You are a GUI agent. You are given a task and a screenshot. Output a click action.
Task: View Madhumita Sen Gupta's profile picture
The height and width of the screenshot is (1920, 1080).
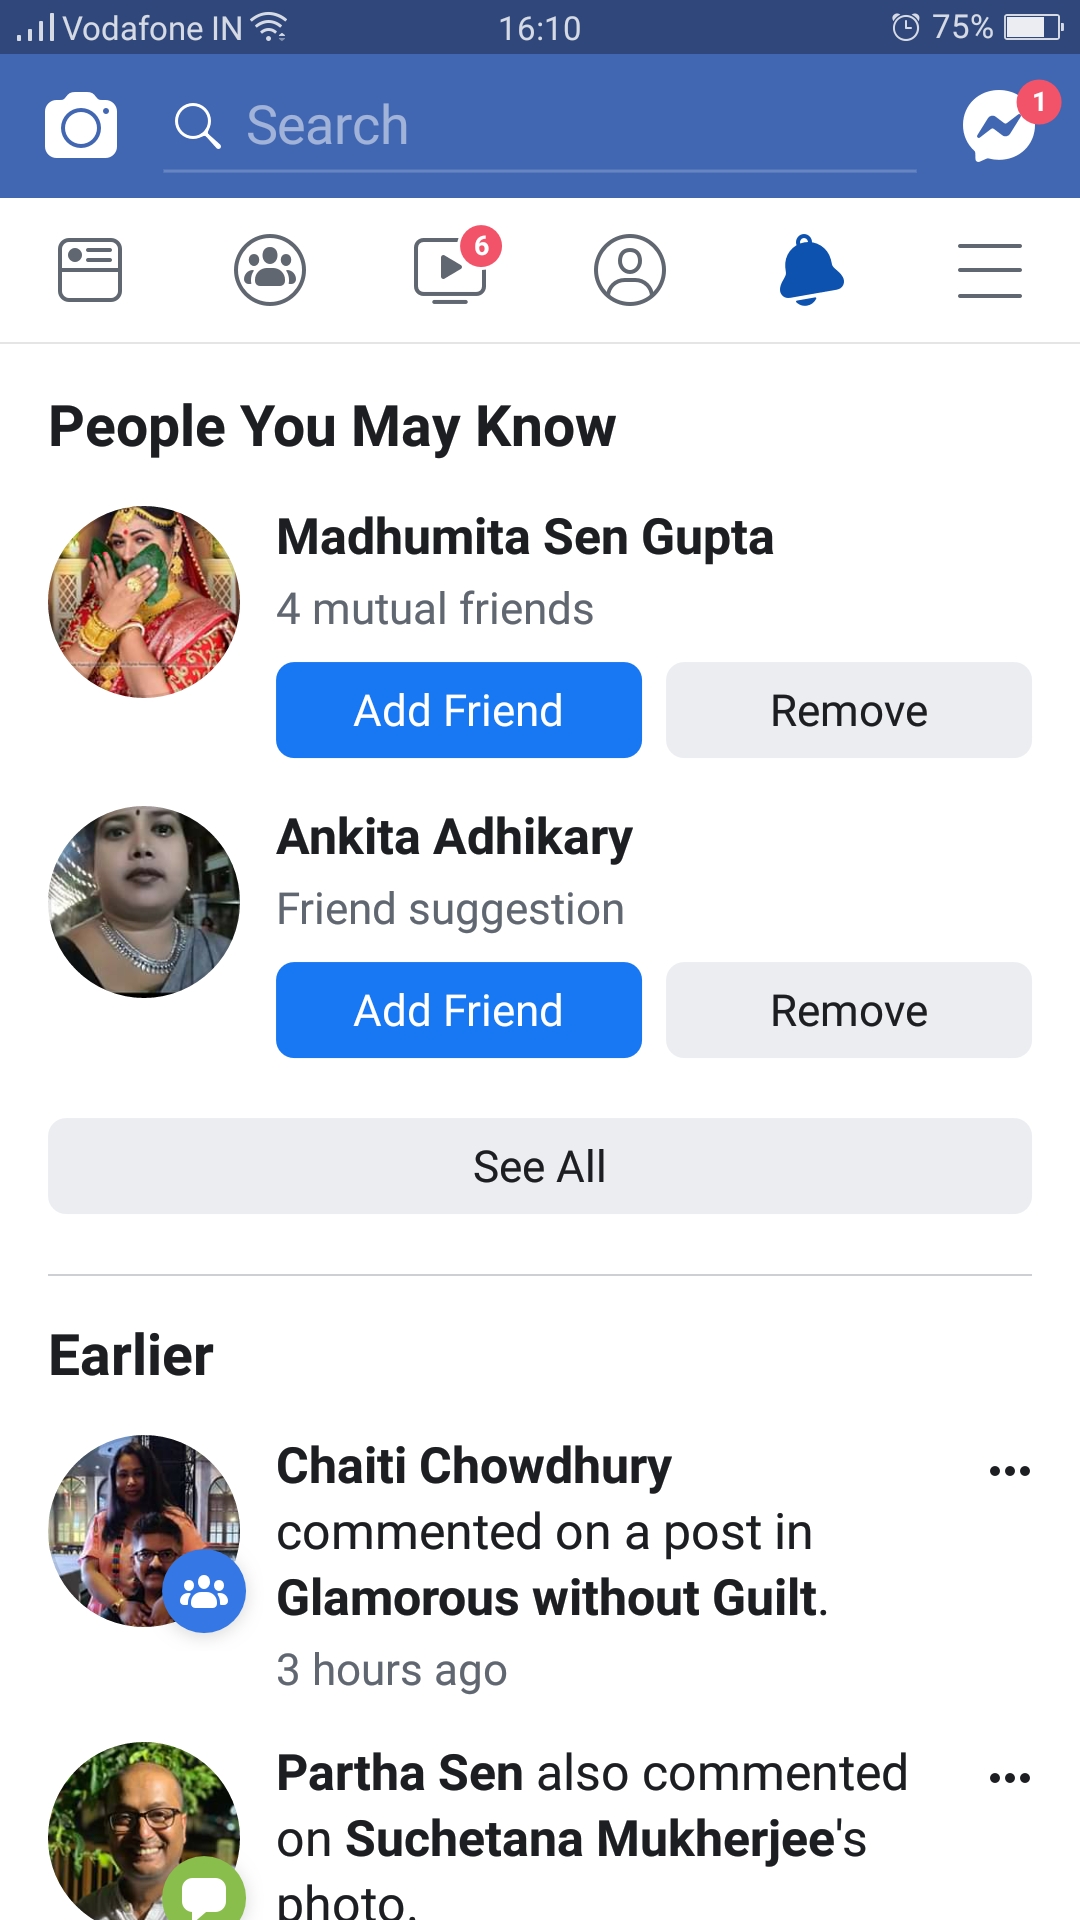[144, 602]
